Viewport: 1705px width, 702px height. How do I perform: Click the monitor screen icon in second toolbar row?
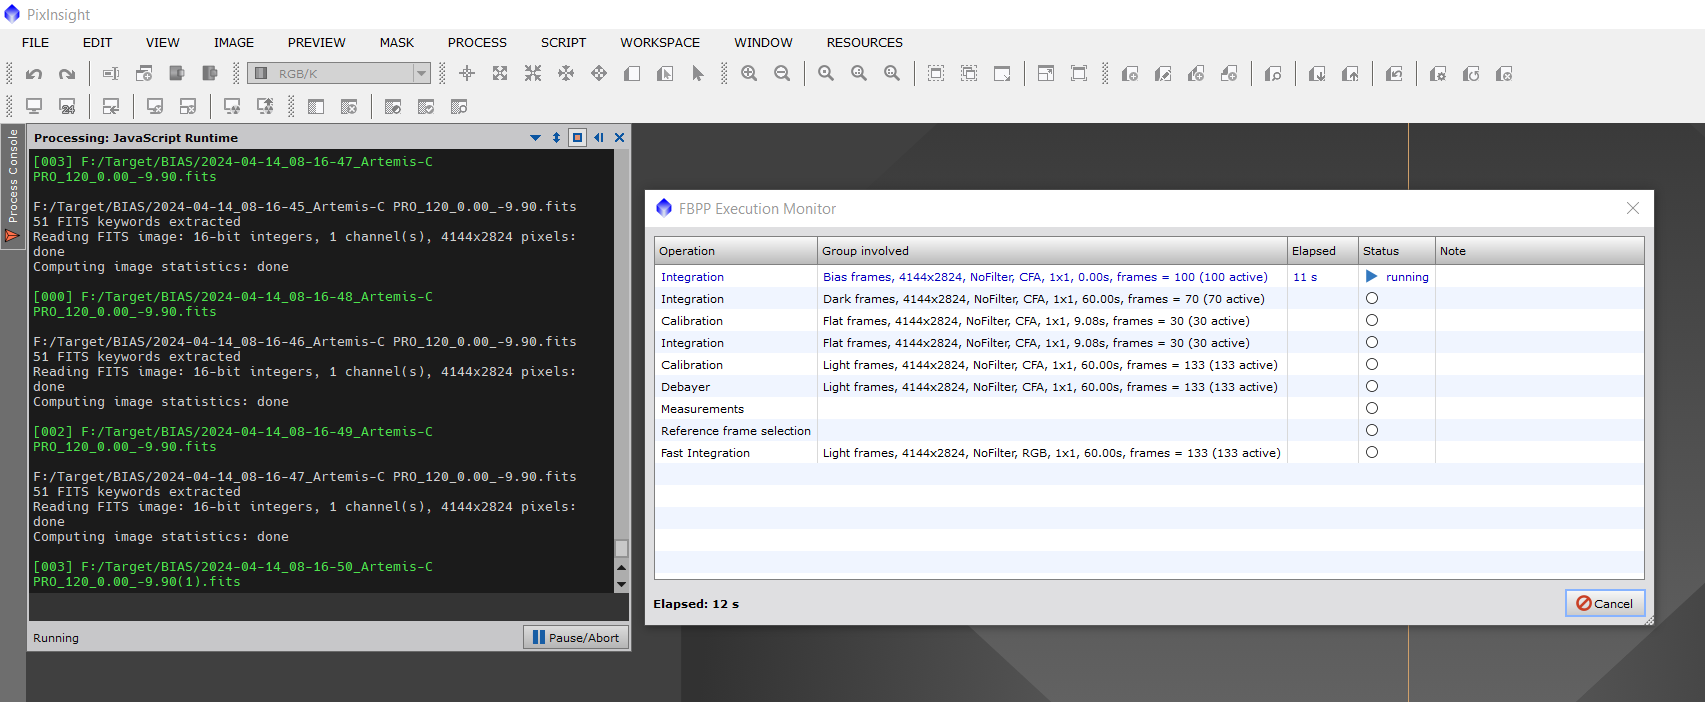pos(34,106)
